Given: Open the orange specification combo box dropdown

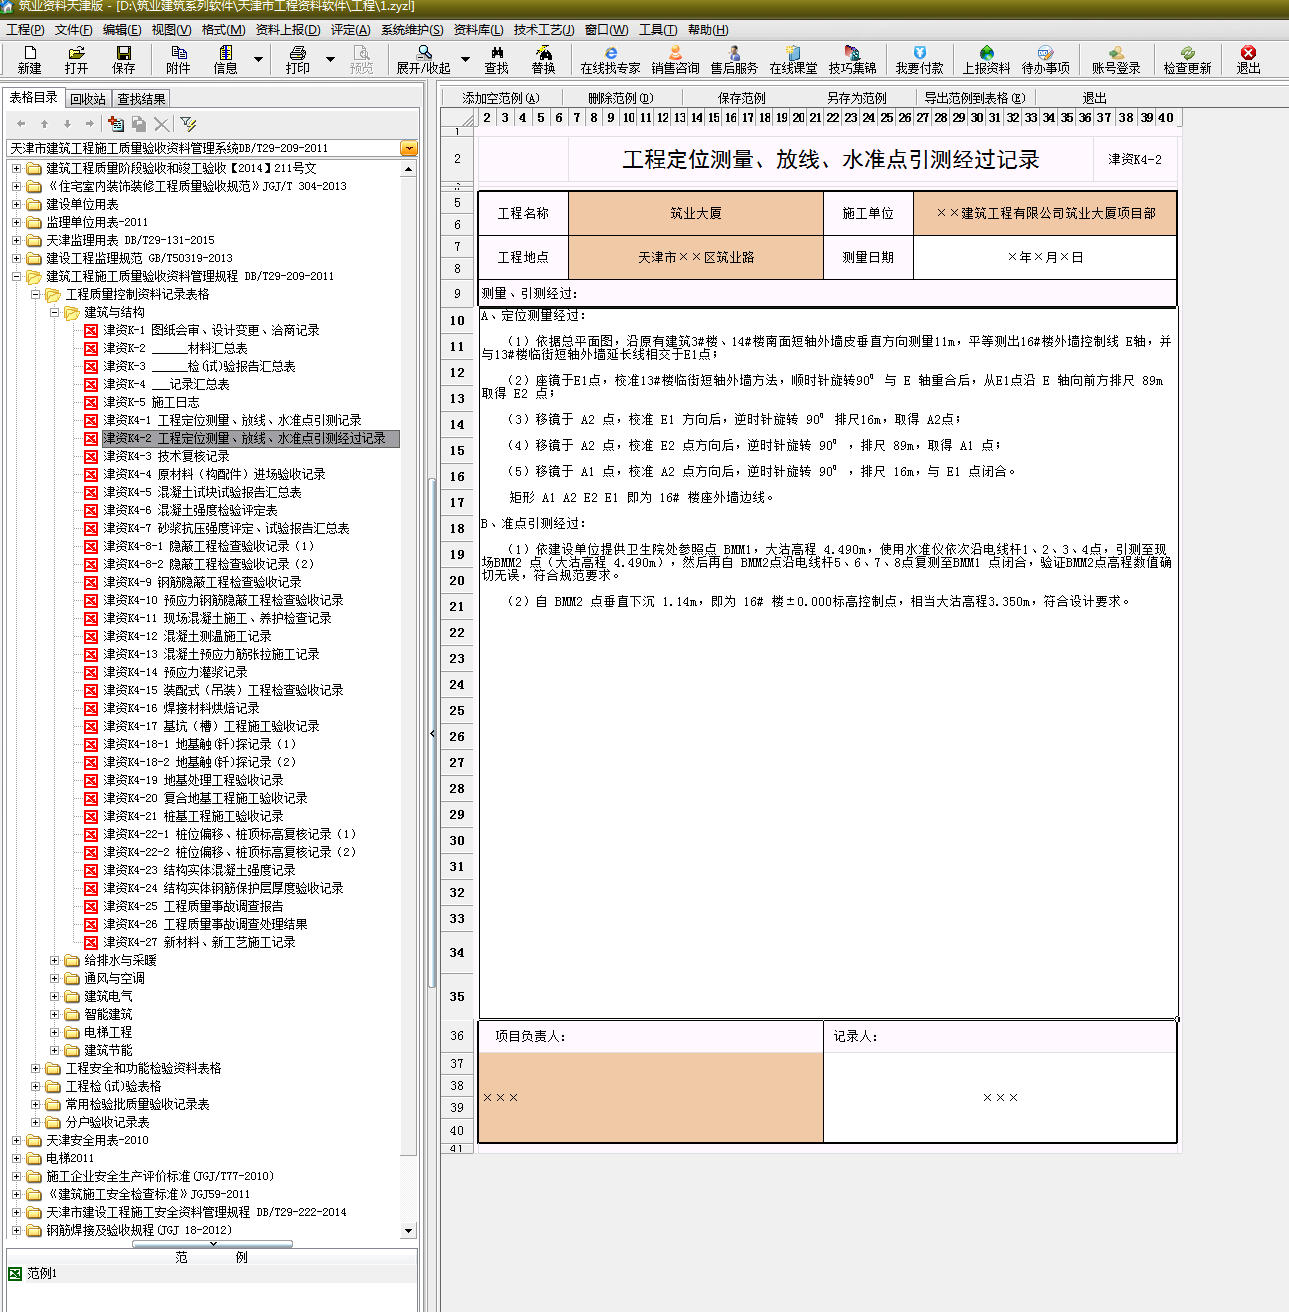Looking at the screenshot, I should click(408, 148).
